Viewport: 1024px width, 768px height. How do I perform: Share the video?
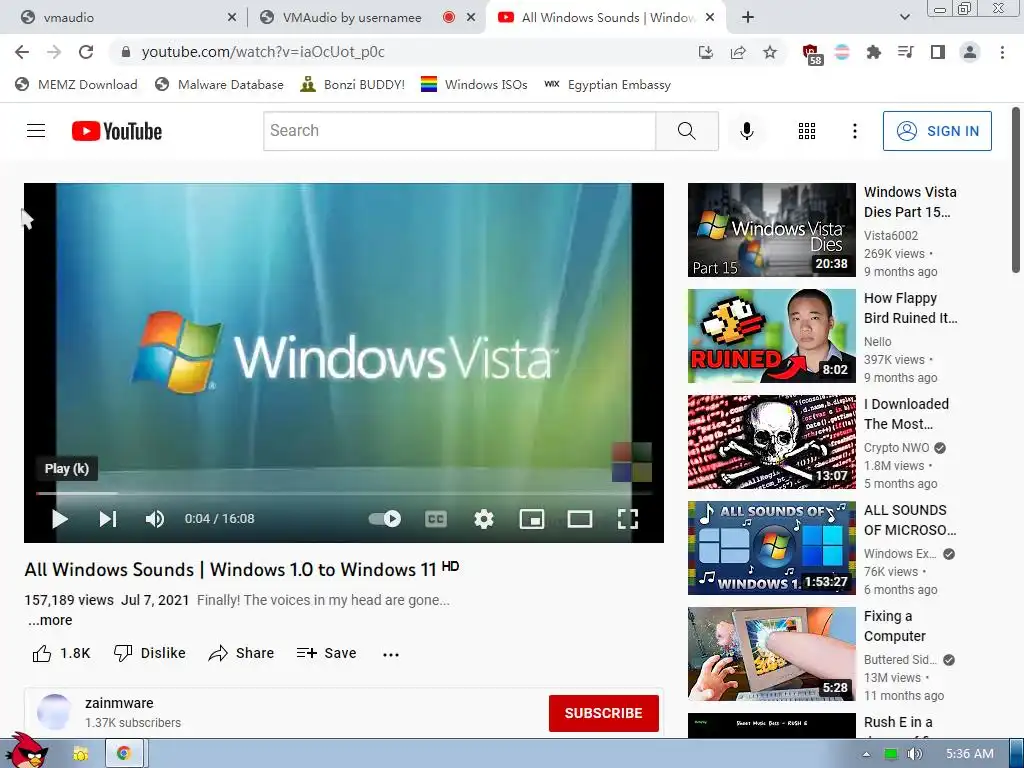241,653
